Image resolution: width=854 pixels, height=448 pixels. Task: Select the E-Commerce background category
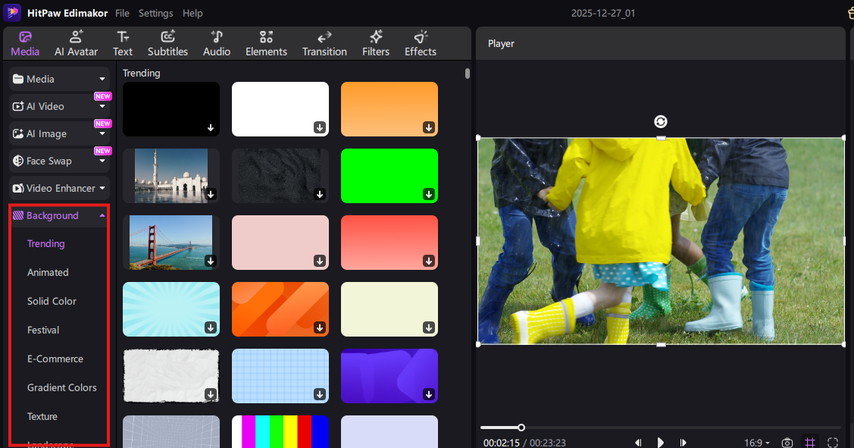(55, 359)
